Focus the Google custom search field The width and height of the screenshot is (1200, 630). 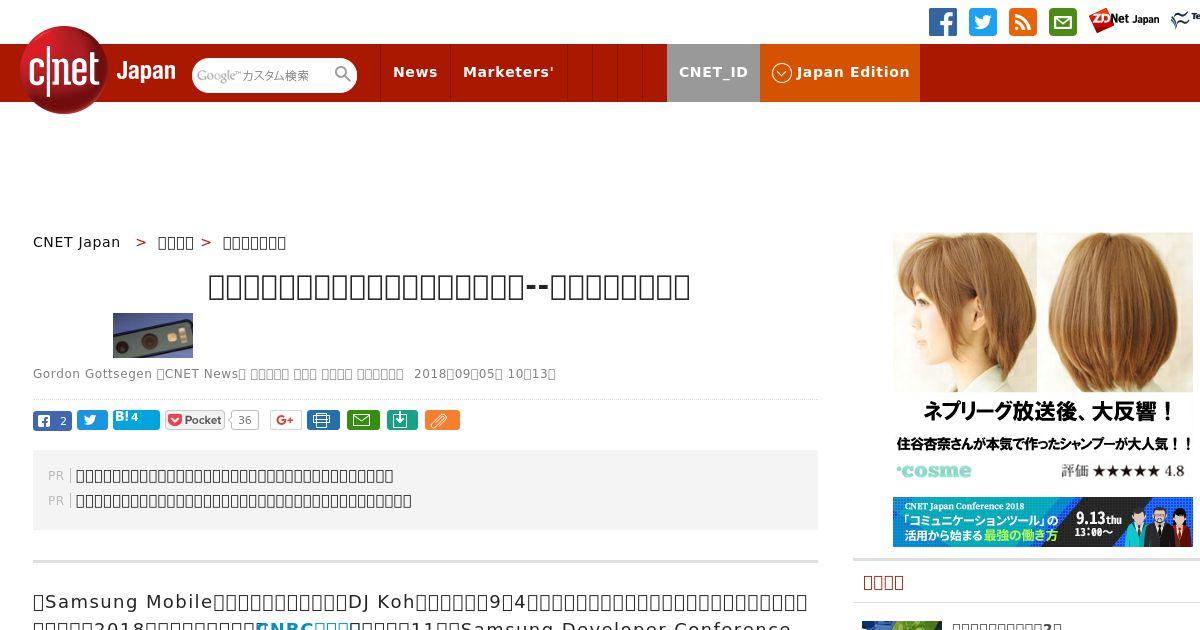click(x=263, y=75)
